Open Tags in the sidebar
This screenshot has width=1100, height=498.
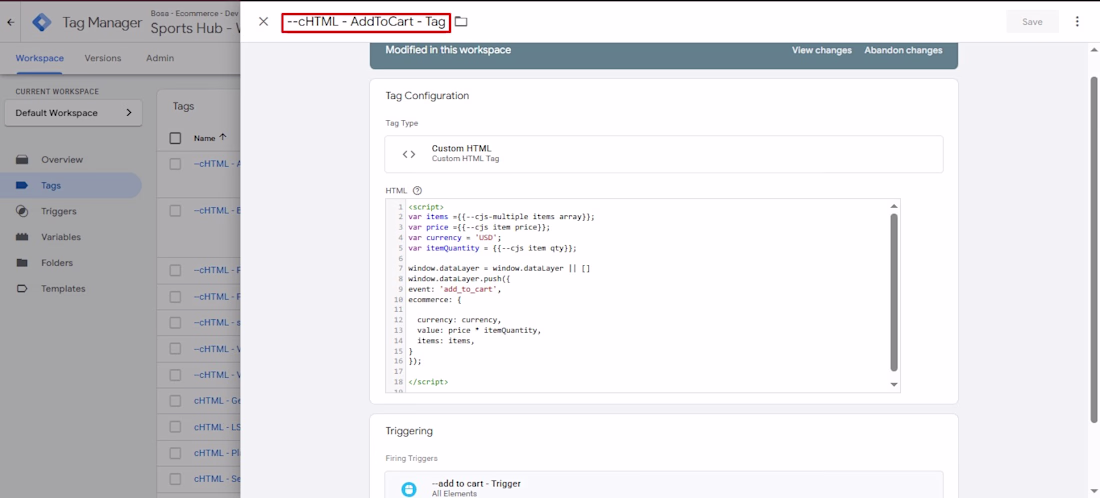(51, 186)
